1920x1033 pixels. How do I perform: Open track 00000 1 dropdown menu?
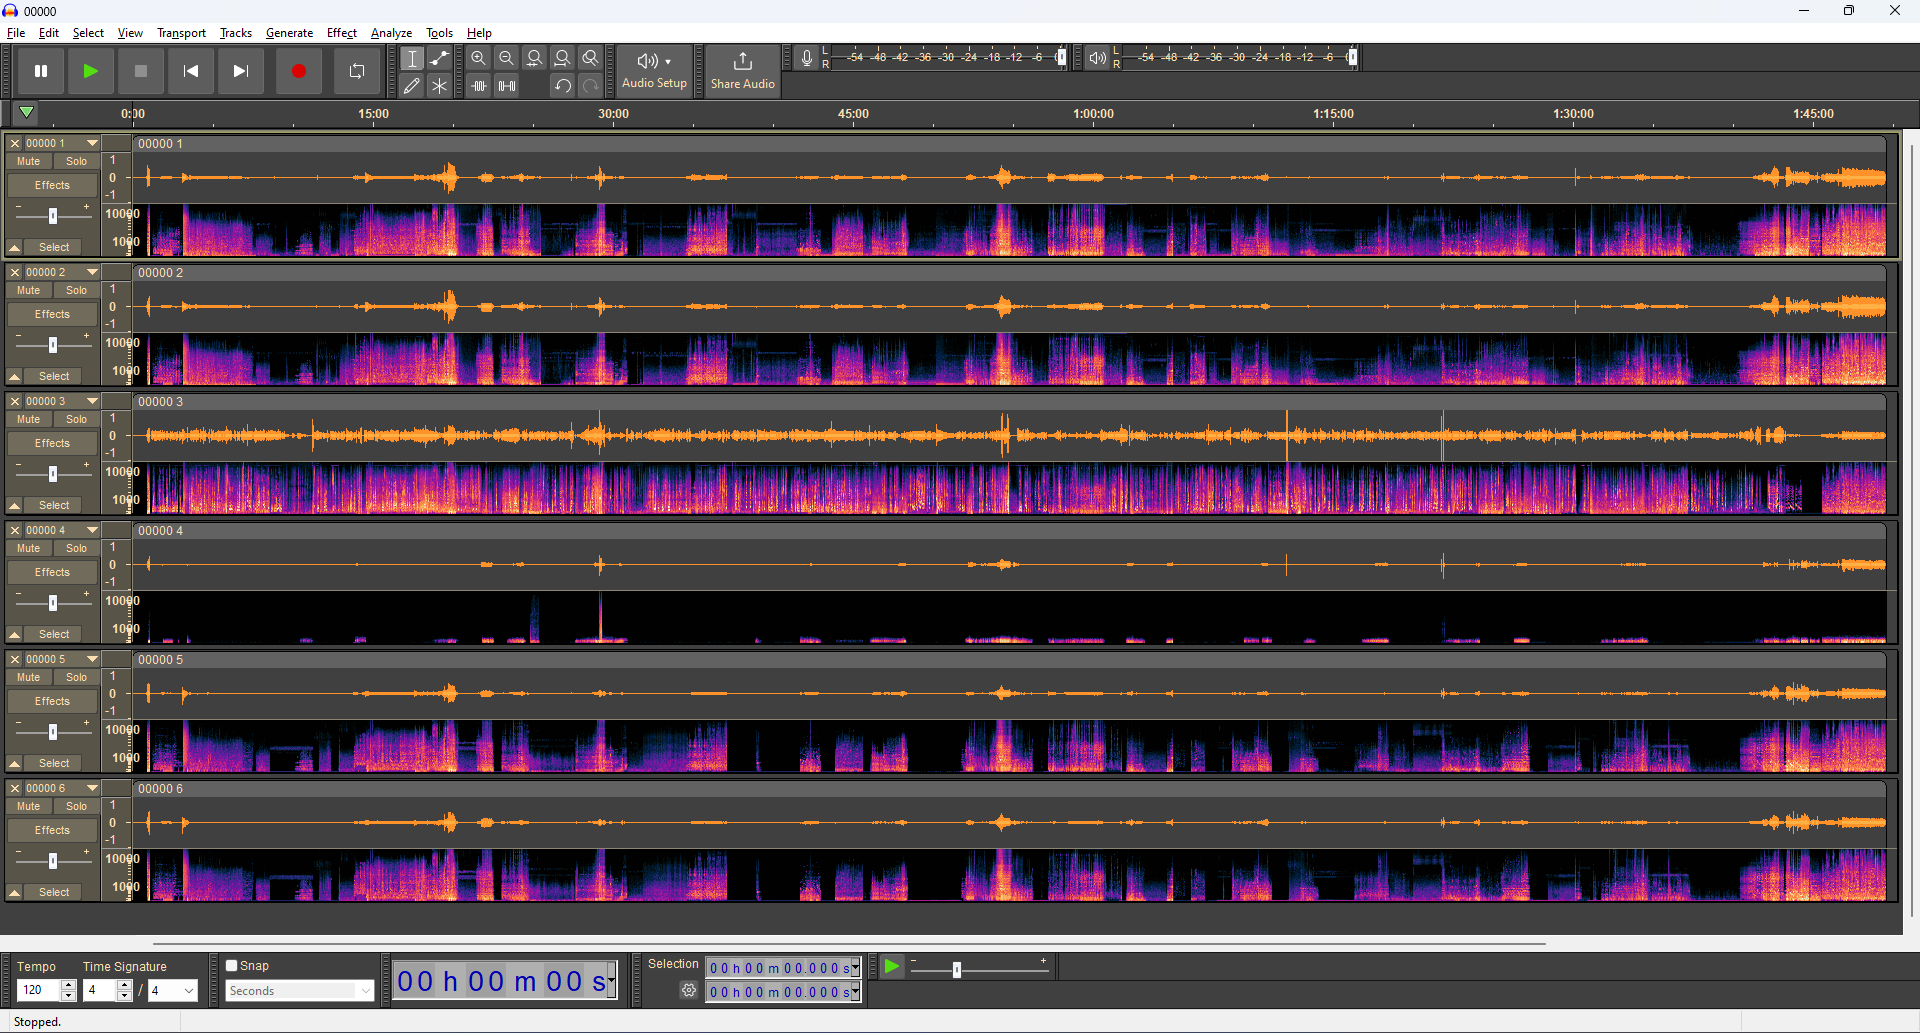pyautogui.click(x=92, y=143)
